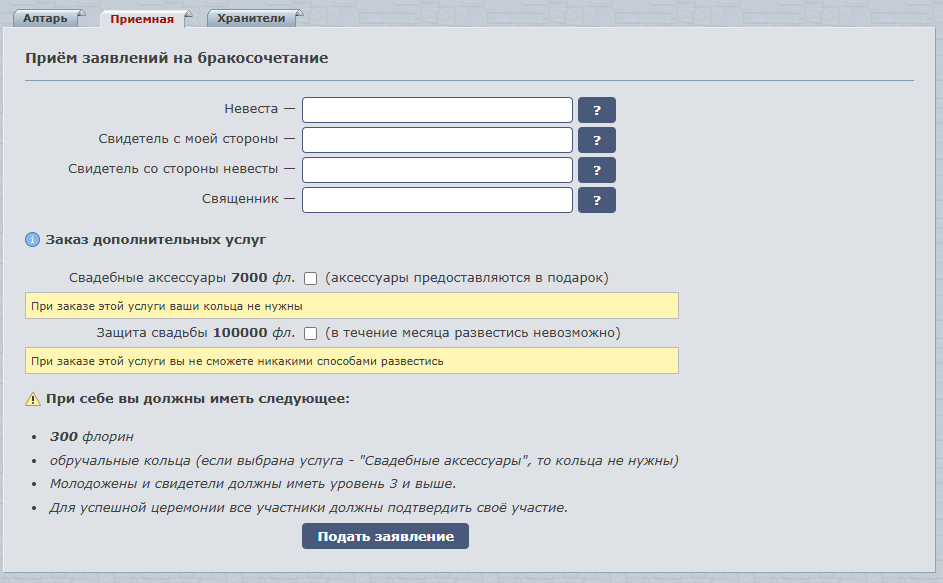Open the Священник field help button
This screenshot has width=943, height=583.
pyautogui.click(x=597, y=201)
